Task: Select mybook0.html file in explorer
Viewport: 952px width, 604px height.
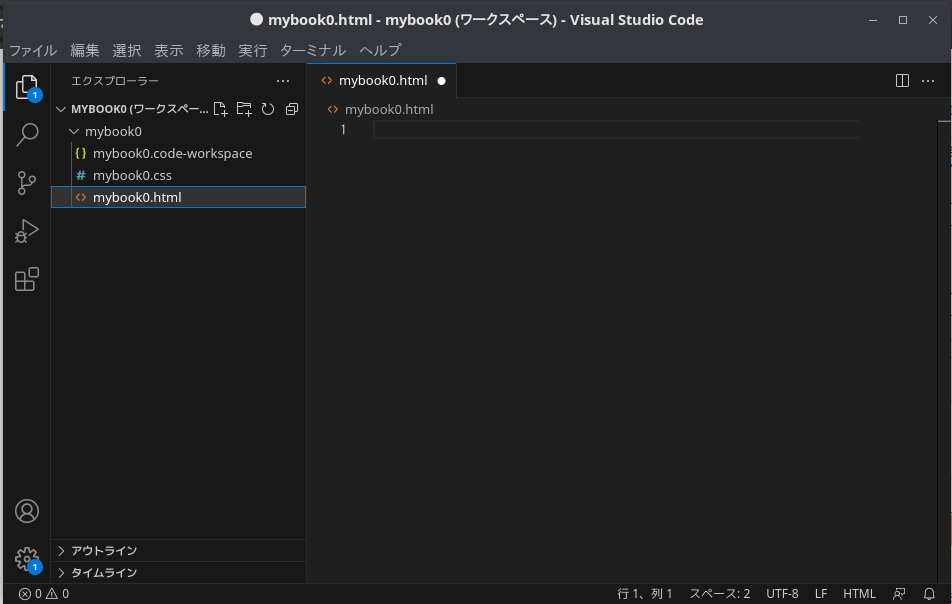Action: pos(178,197)
